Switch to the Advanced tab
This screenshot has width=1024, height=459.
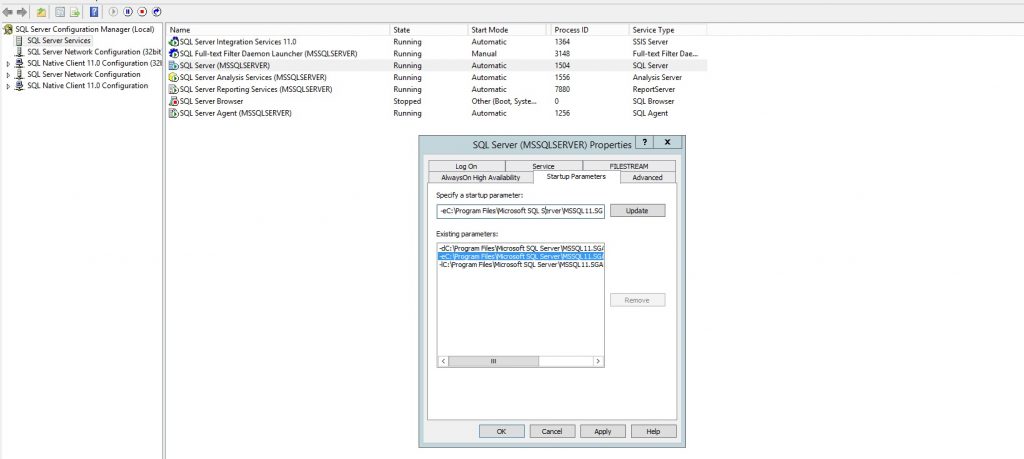648,178
